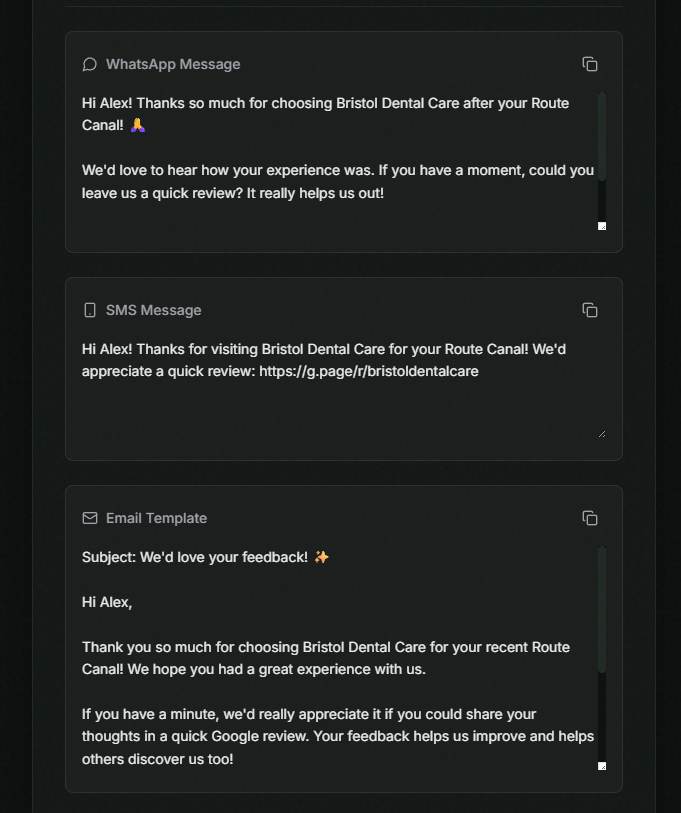Click the Email Template scrollbar thumb
The width and height of the screenshot is (681, 813).
coord(602,610)
